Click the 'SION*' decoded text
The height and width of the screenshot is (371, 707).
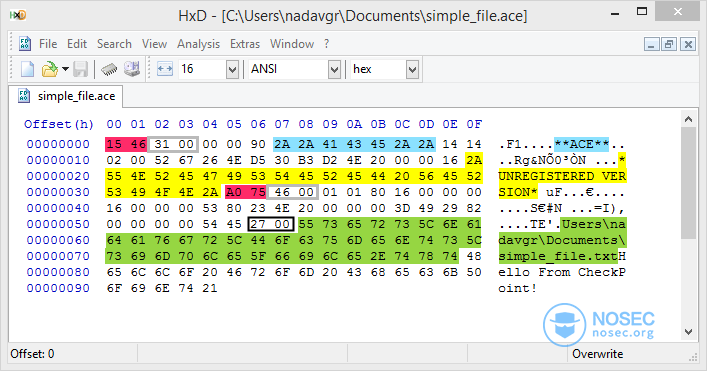pos(518,192)
